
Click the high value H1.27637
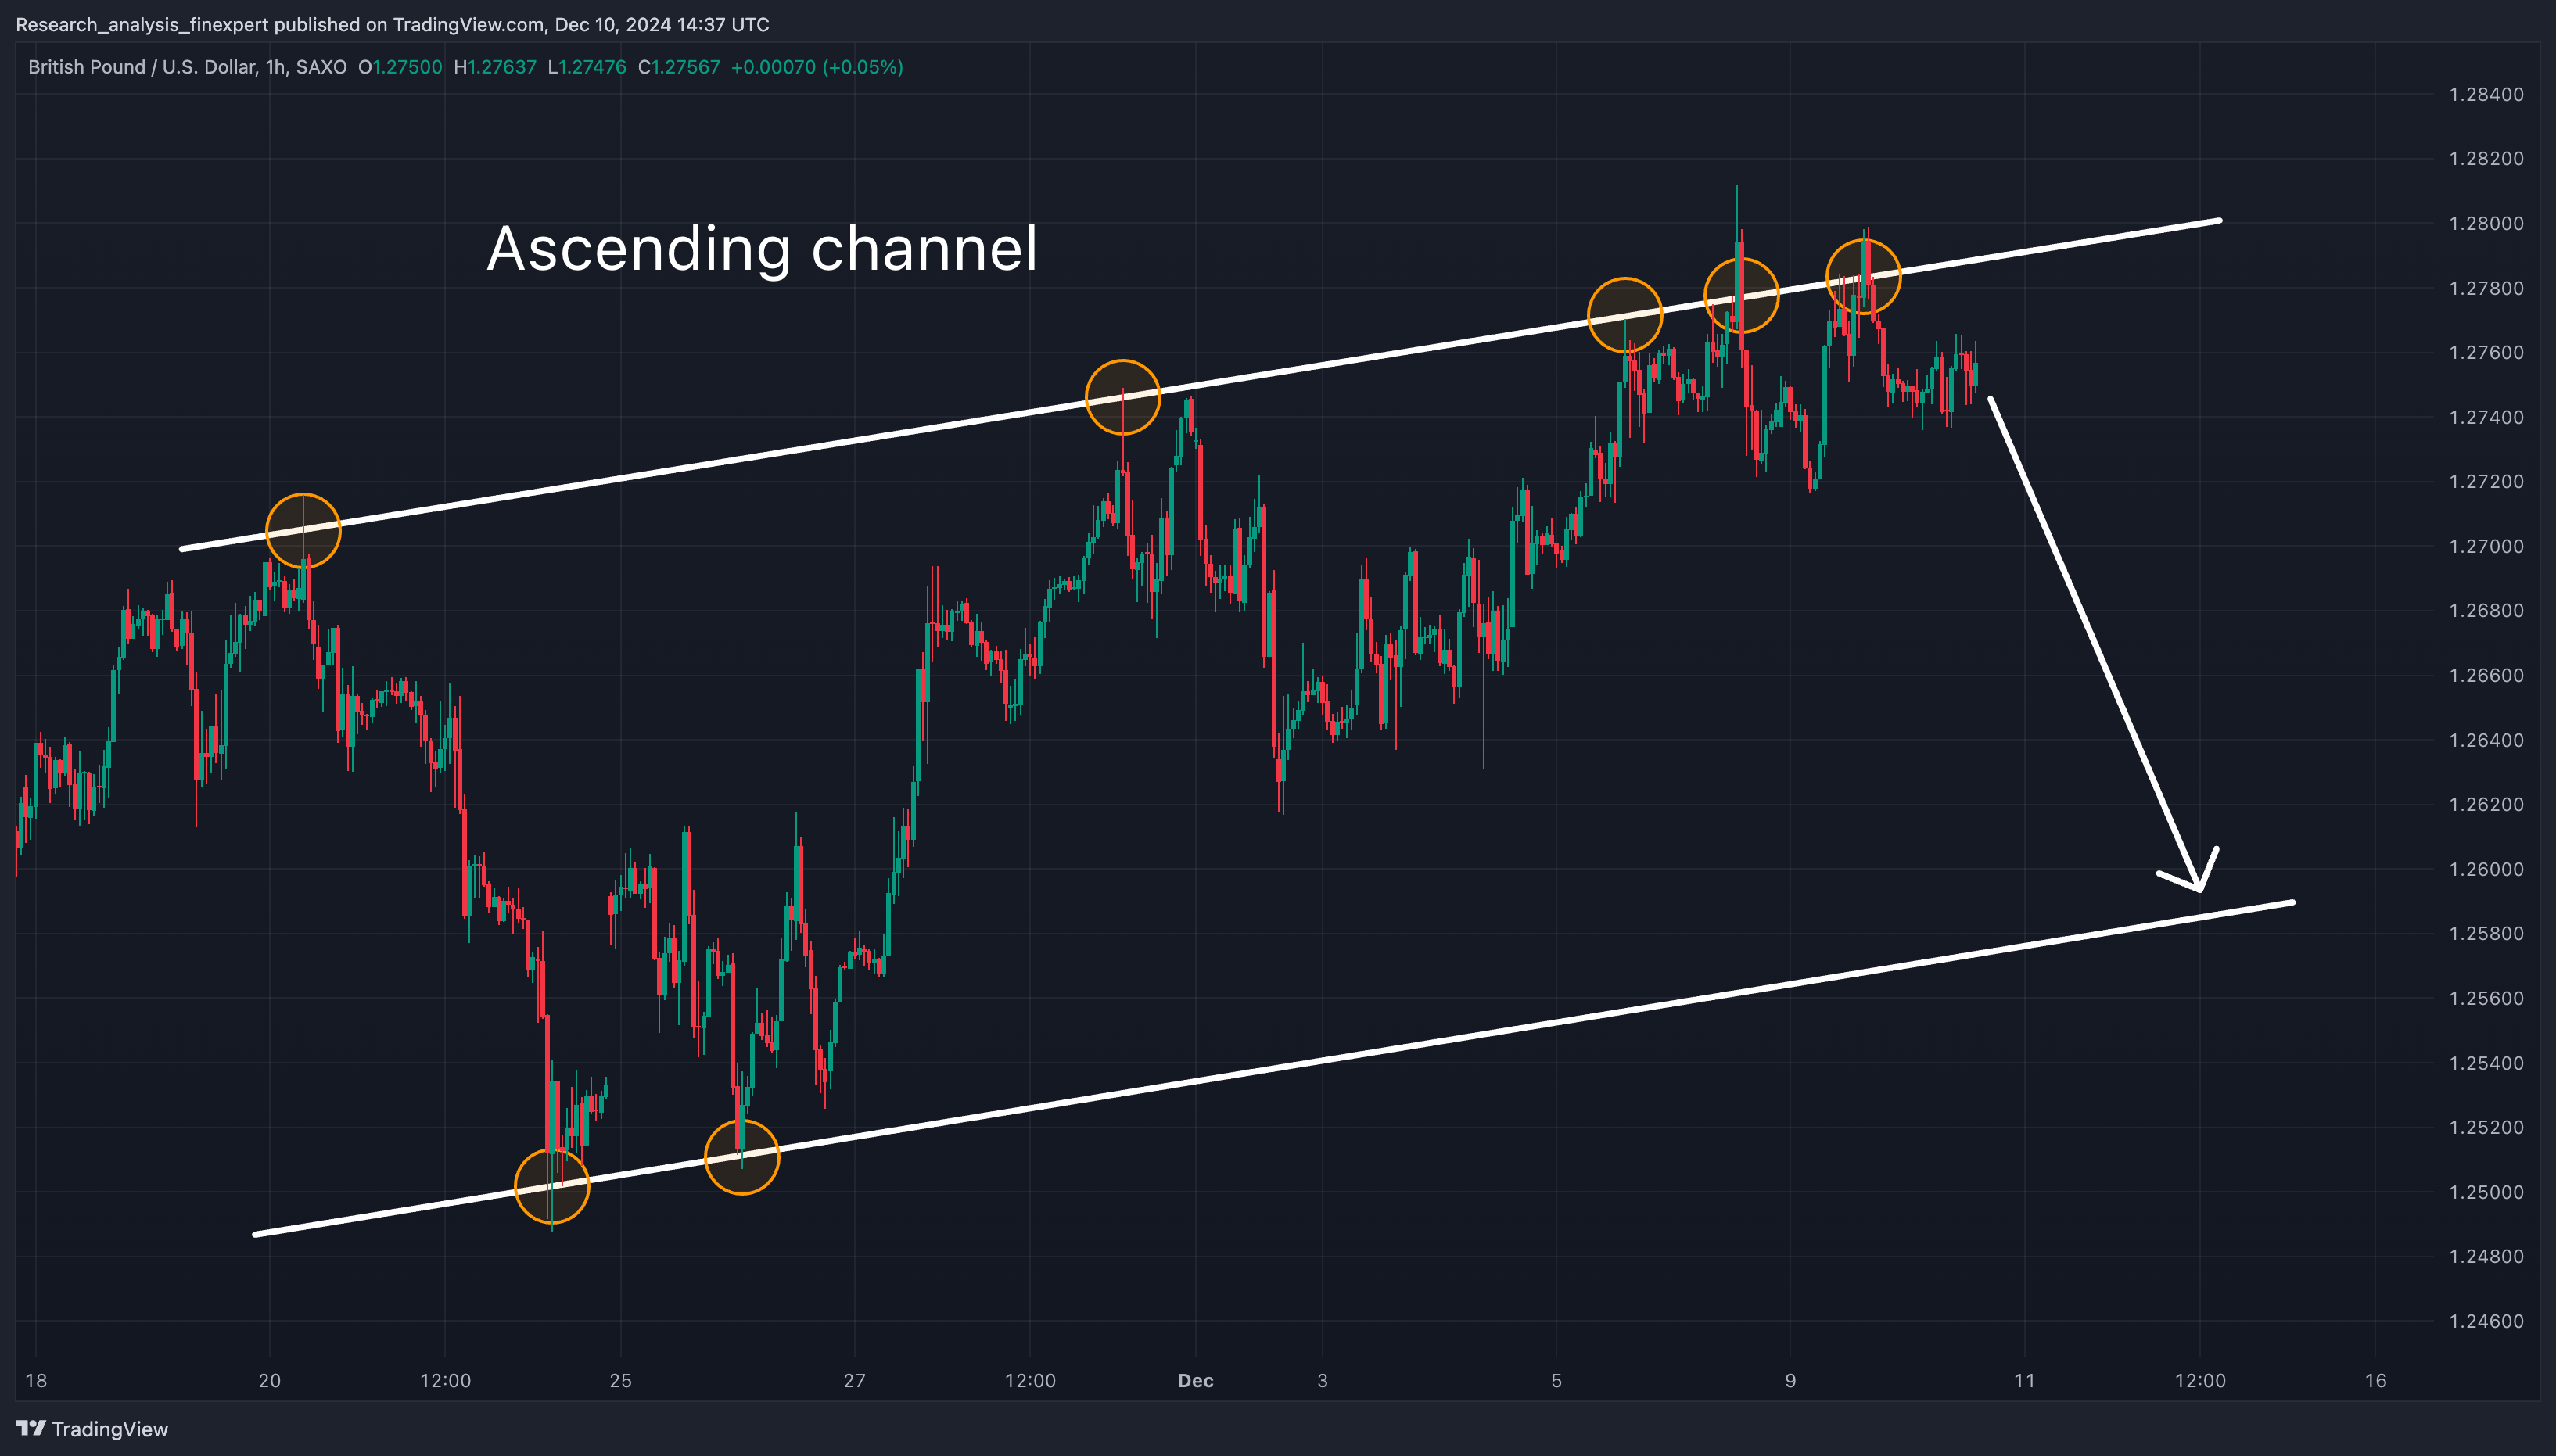(x=495, y=67)
